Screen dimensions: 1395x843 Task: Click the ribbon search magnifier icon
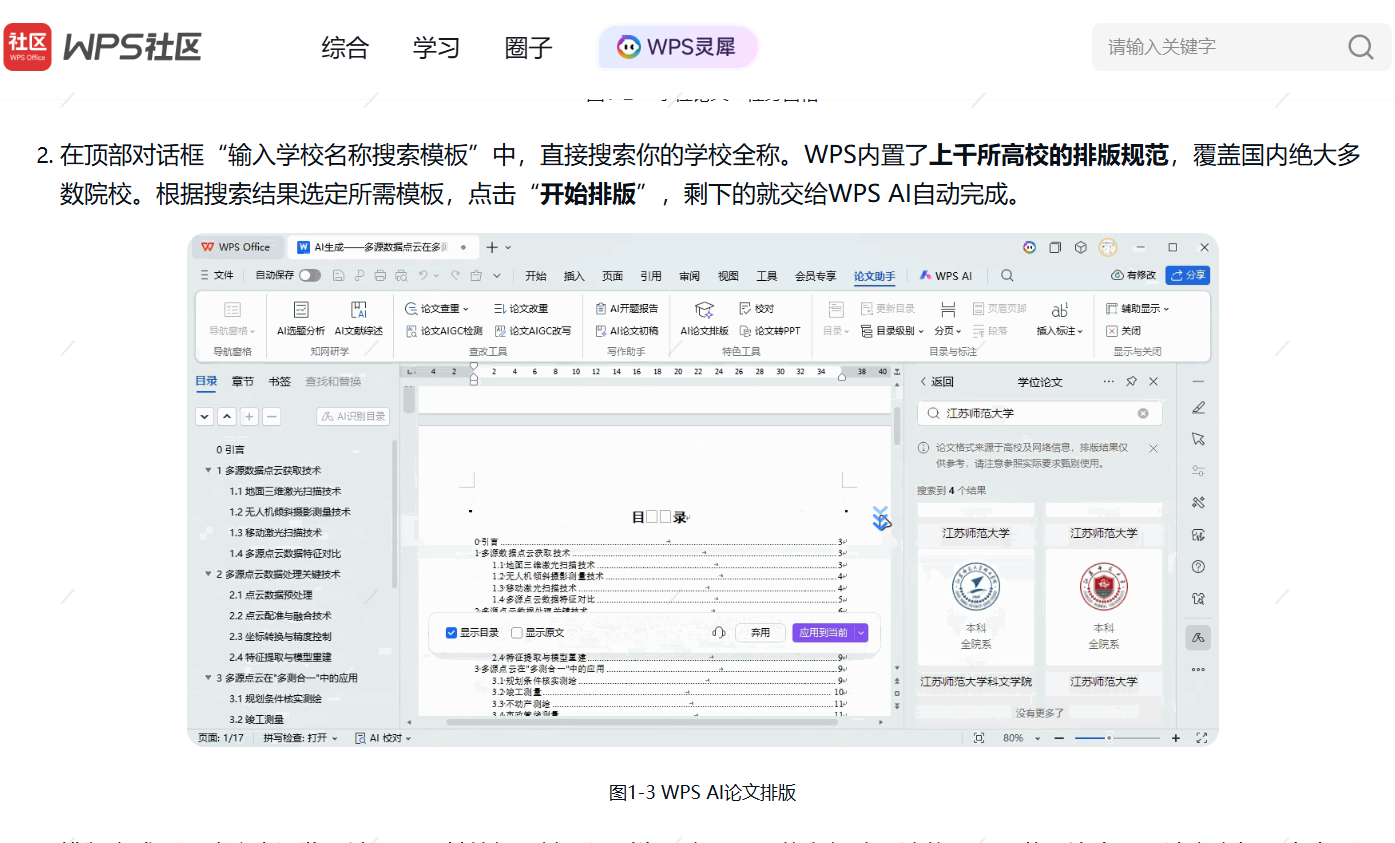(x=1007, y=276)
